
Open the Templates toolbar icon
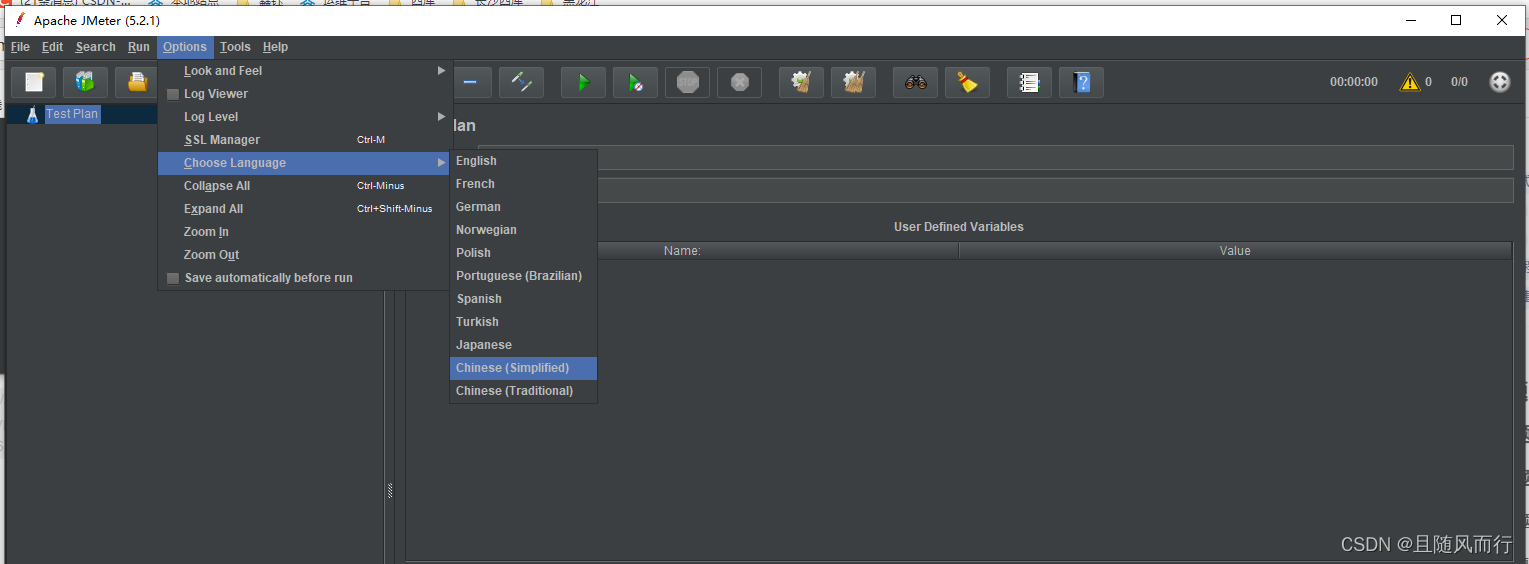85,82
